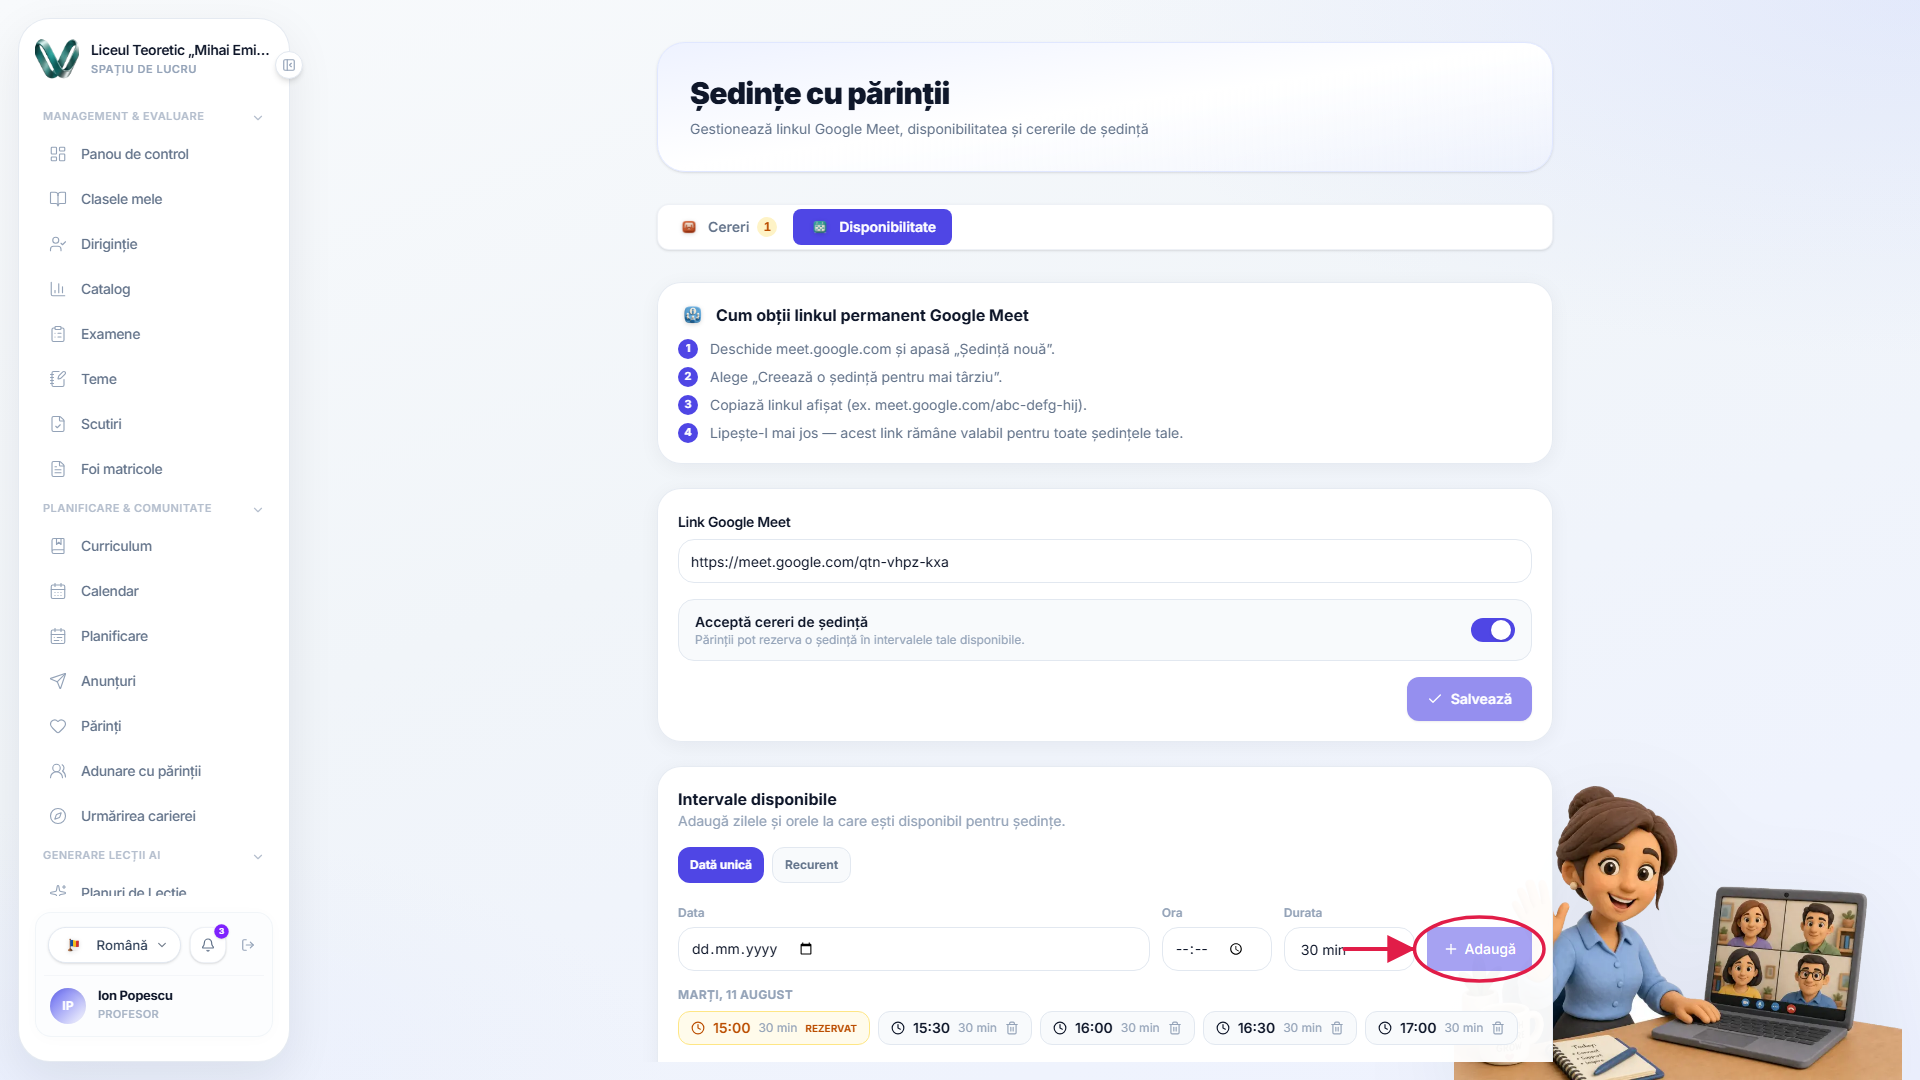Open the Română language dropdown
The image size is (1920, 1080).
115,945
